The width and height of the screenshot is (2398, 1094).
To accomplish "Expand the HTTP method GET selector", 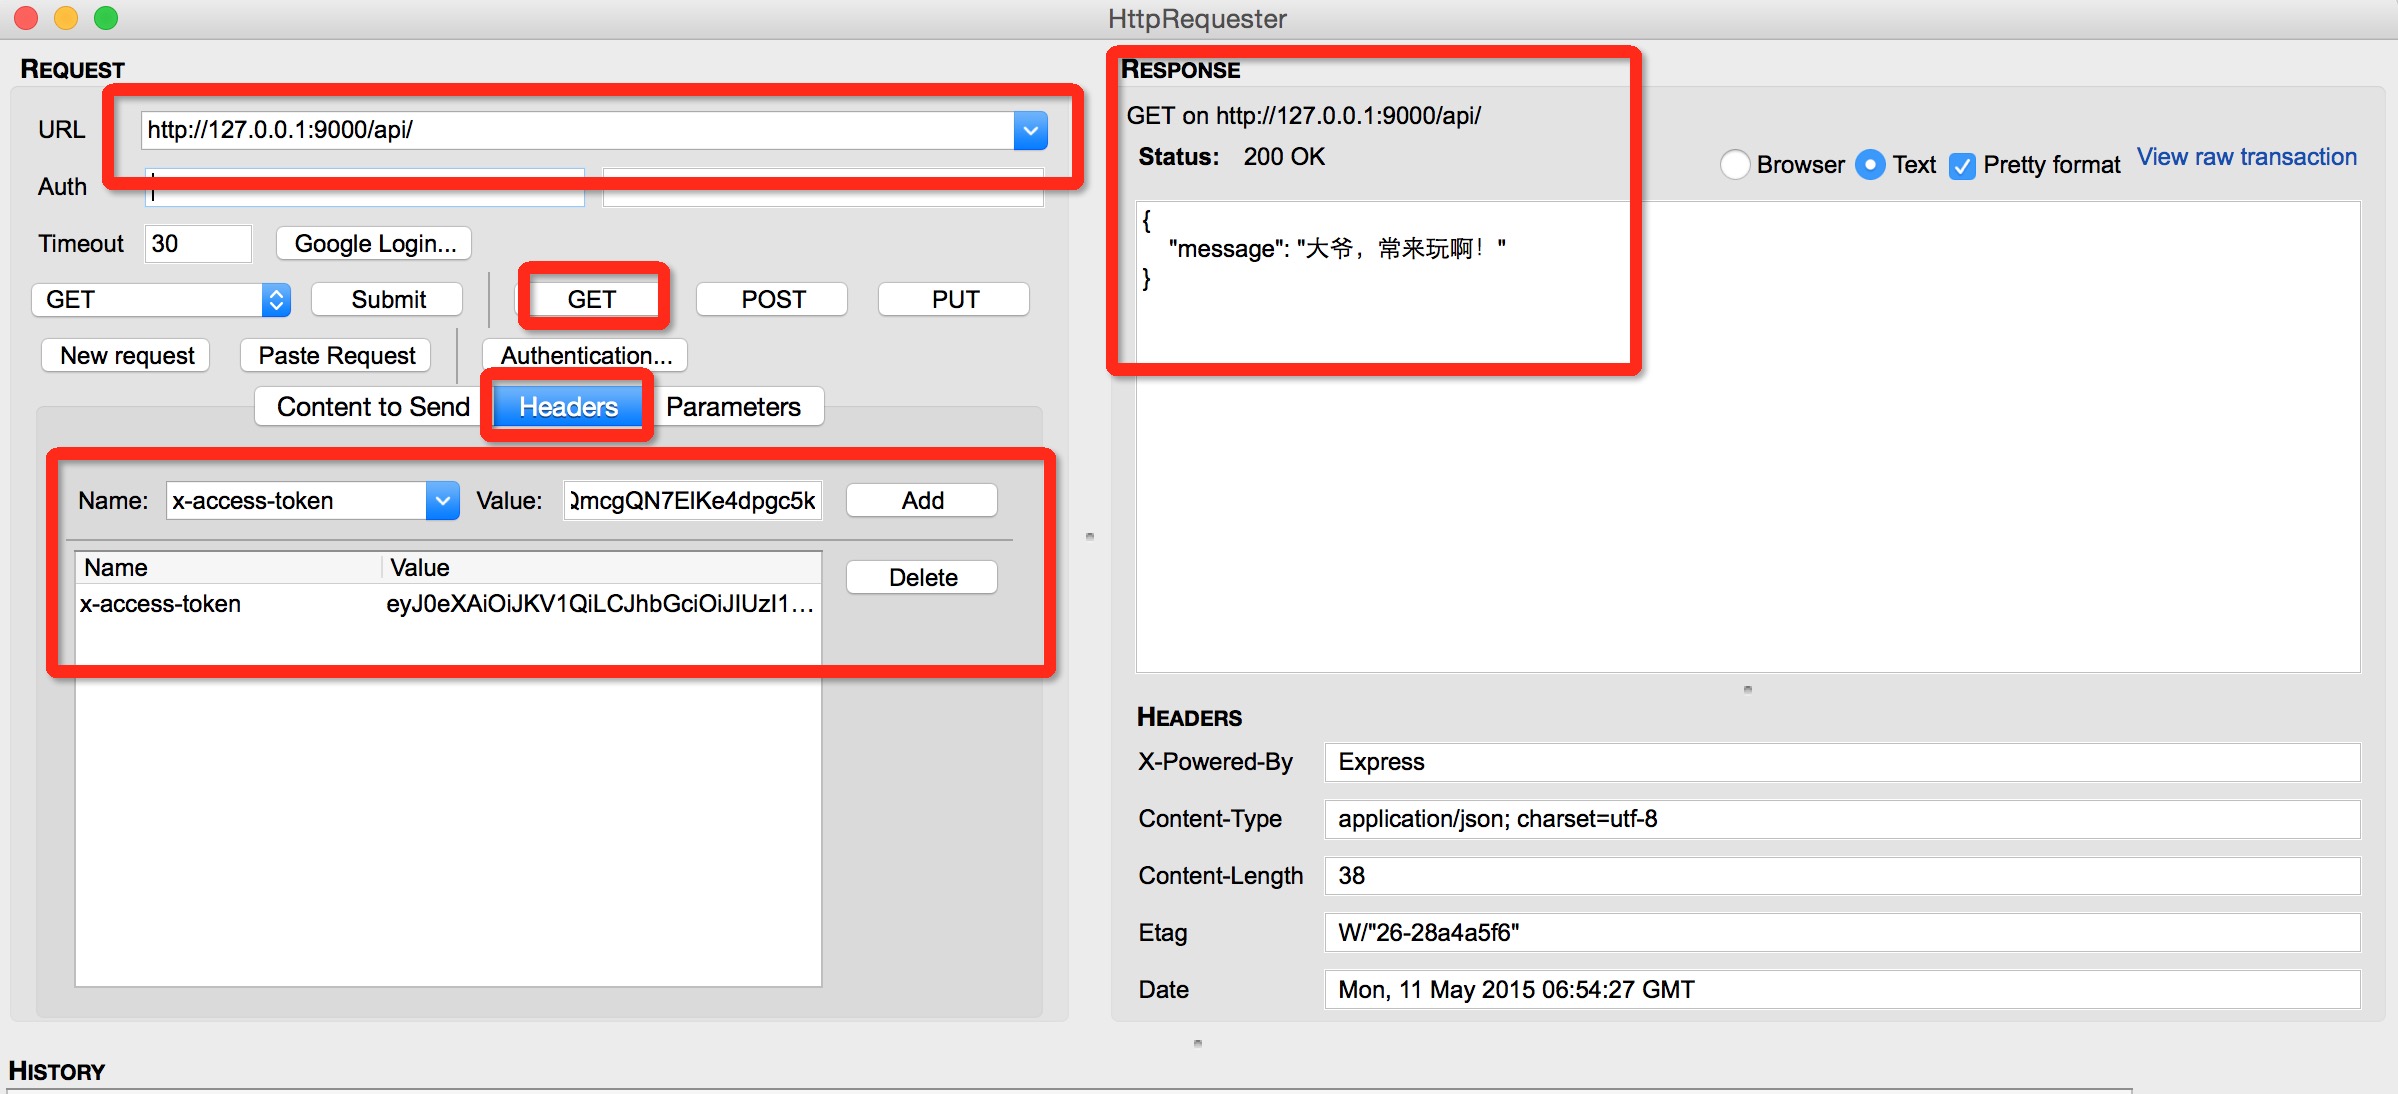I will point(276,299).
